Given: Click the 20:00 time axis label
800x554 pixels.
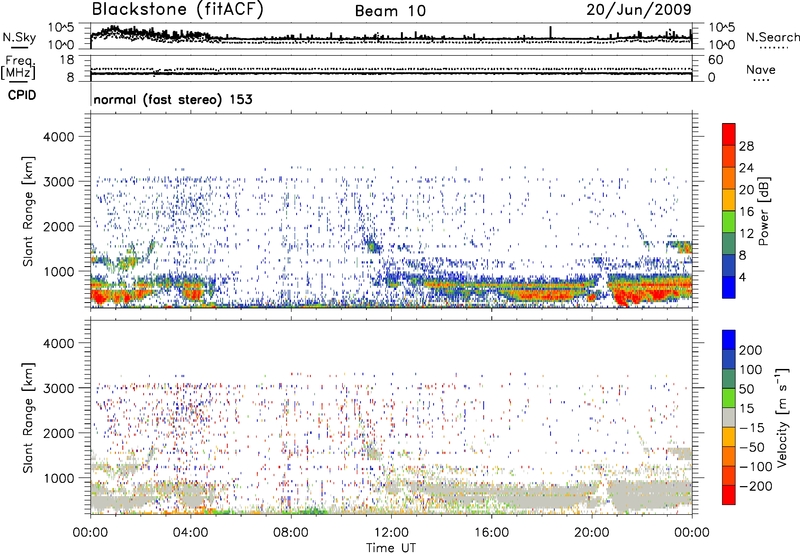Looking at the screenshot, I should click(x=591, y=533).
